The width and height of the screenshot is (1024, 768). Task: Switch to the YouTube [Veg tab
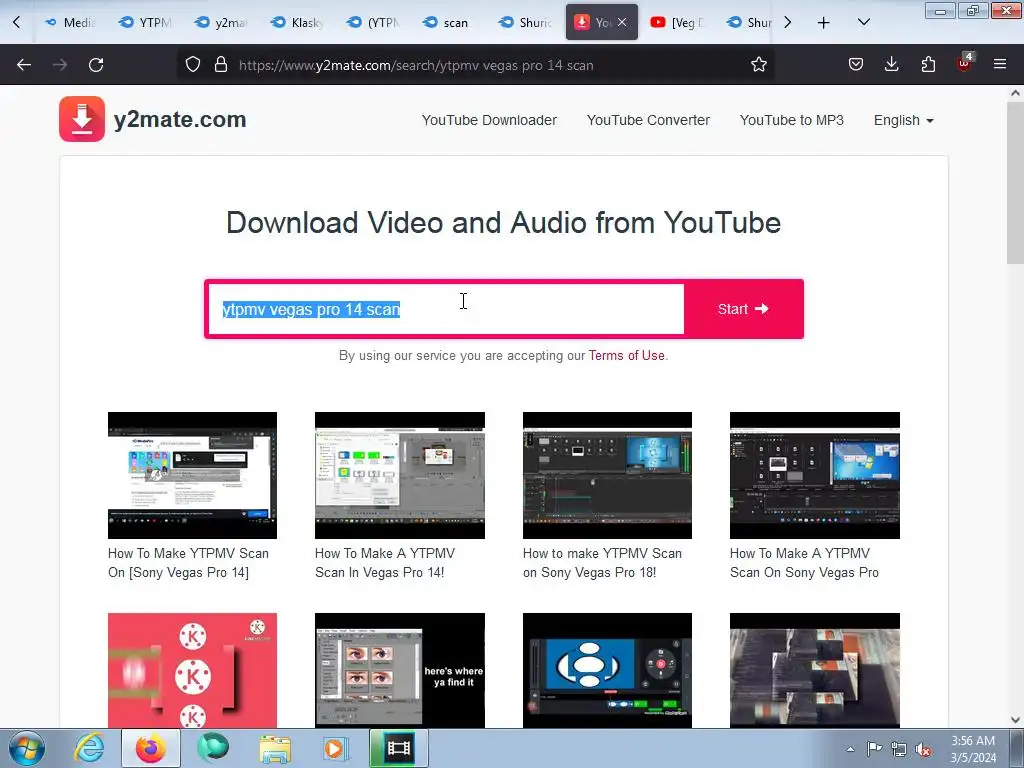pos(677,22)
